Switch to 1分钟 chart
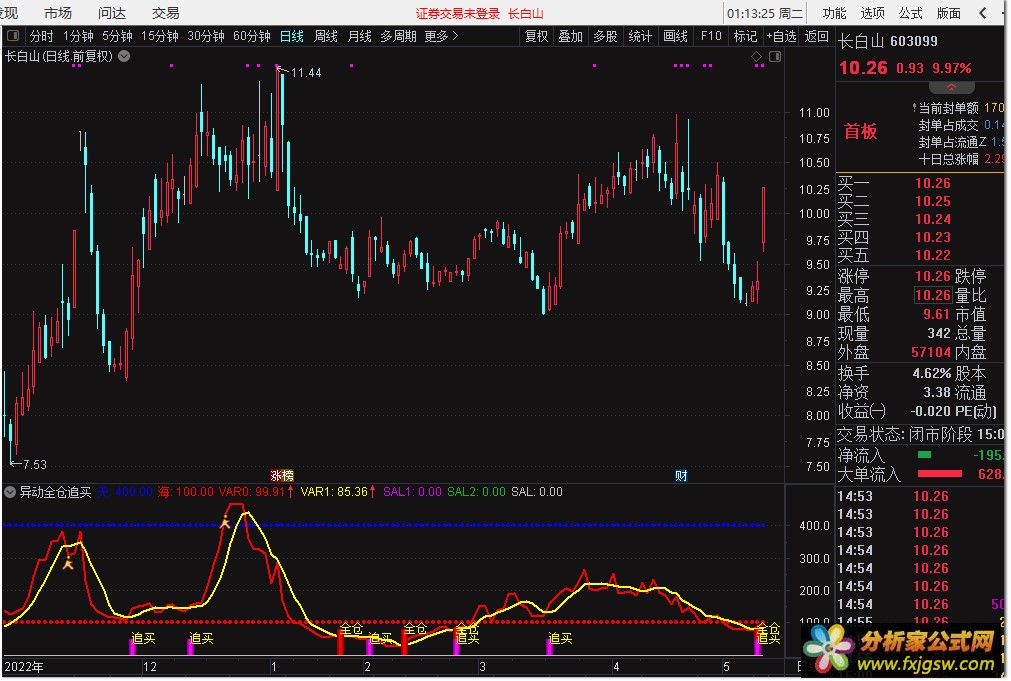The height and width of the screenshot is (681, 1011). coord(78,36)
